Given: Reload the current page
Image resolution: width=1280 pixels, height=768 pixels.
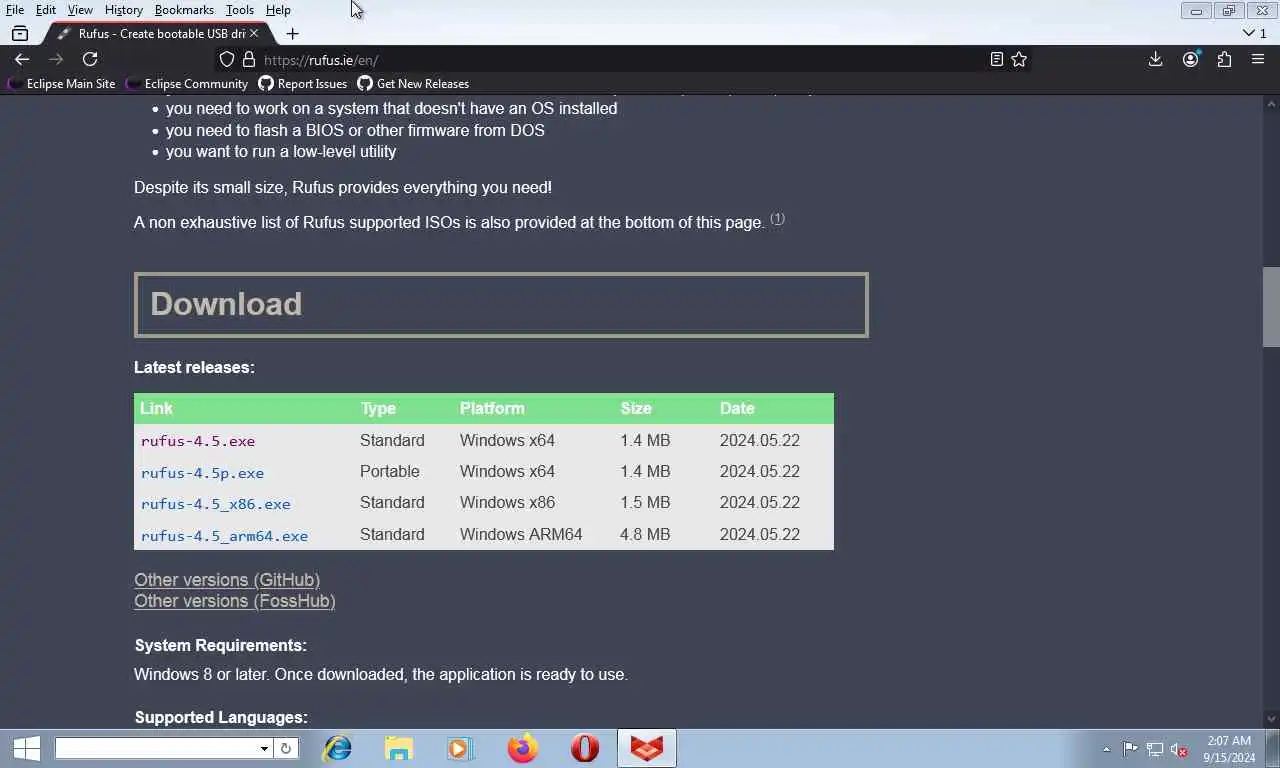Looking at the screenshot, I should 90,59.
